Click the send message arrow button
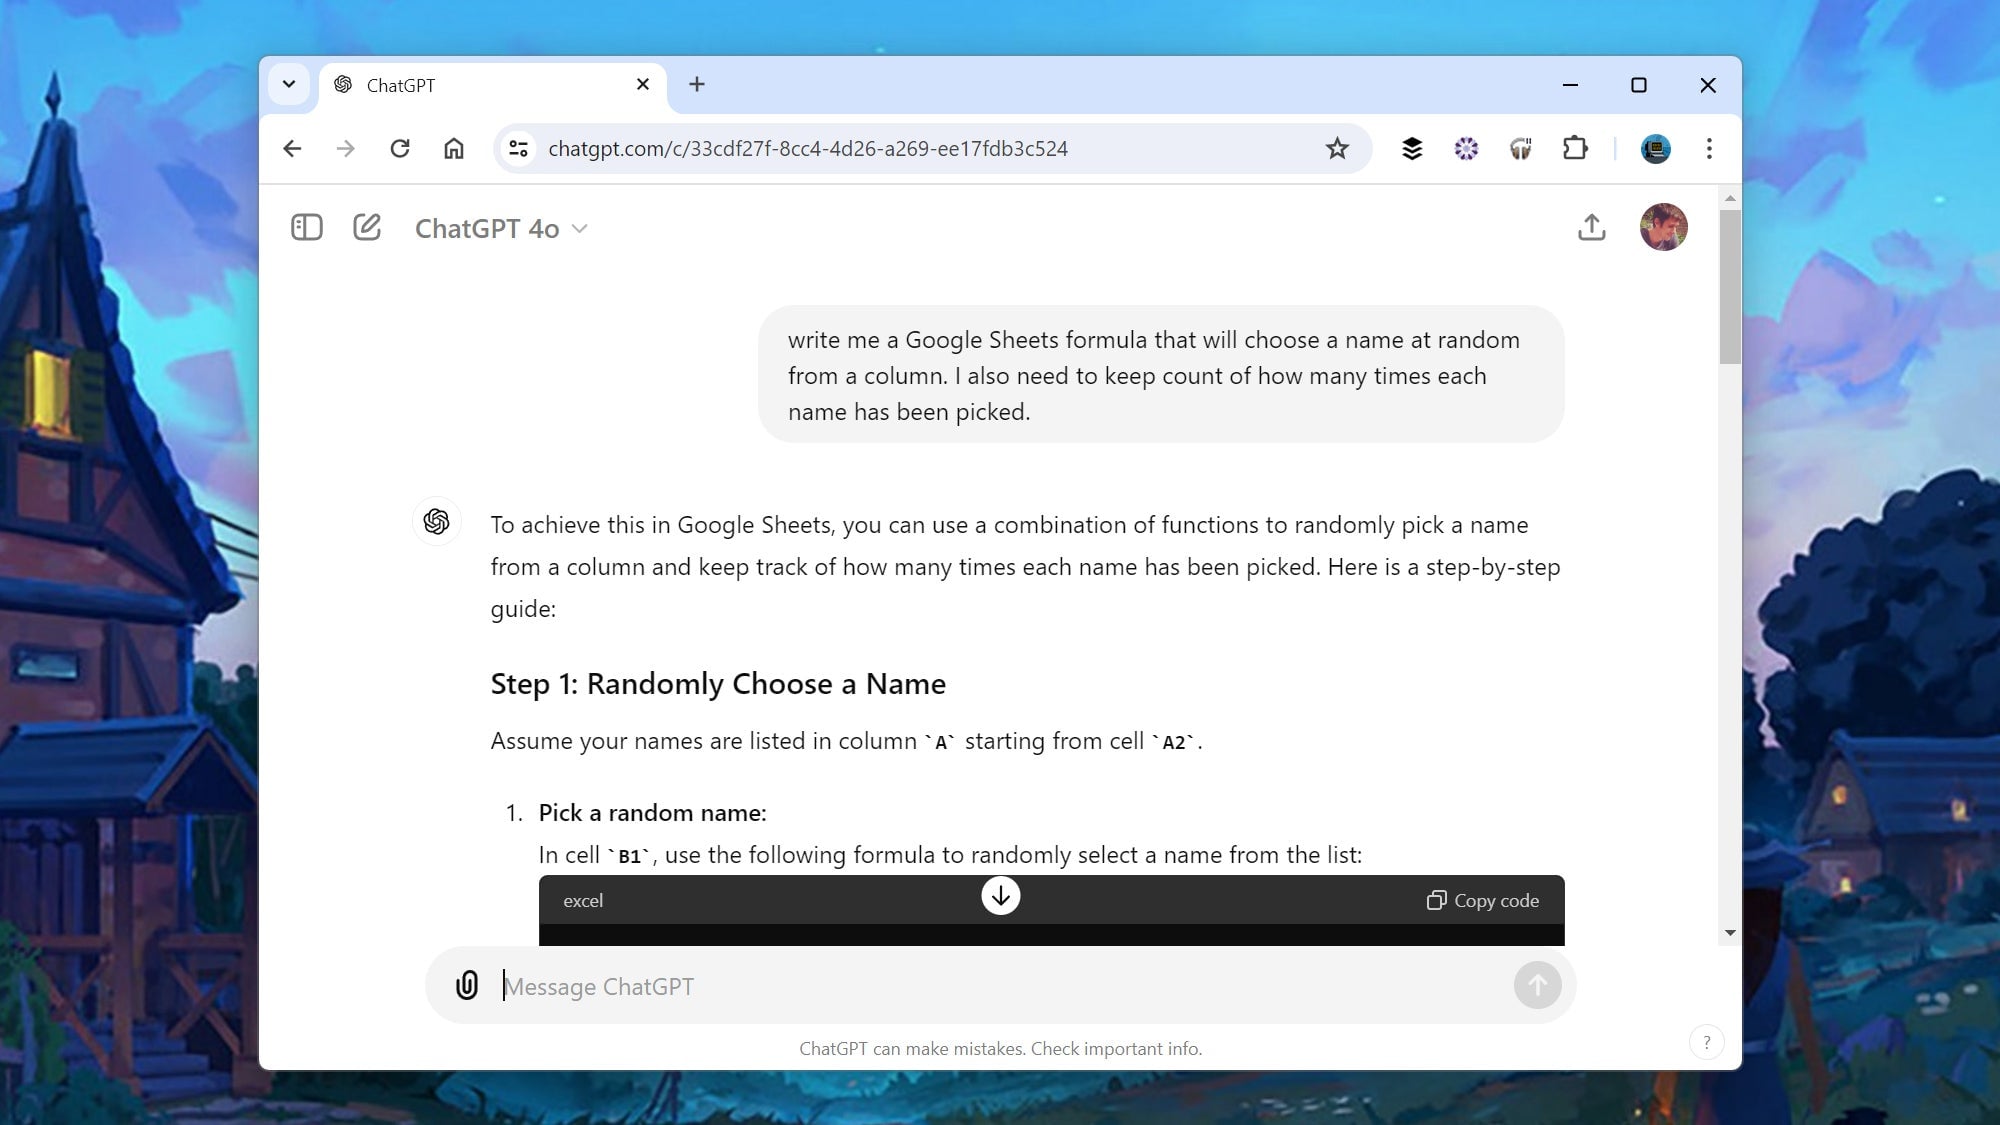Screen dimensions: 2000x1125 (x=1537, y=986)
